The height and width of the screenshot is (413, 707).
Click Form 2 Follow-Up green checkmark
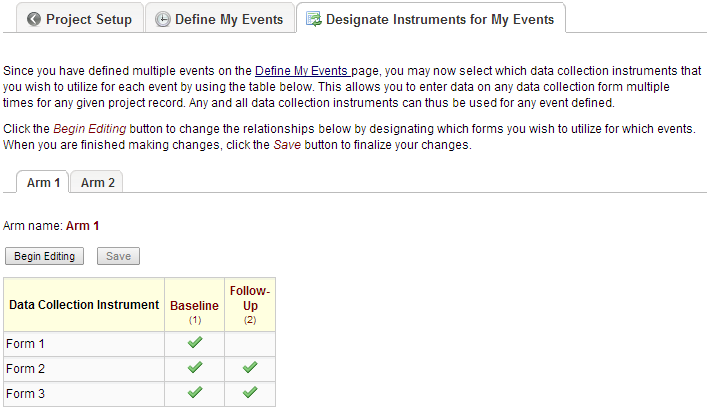[250, 368]
